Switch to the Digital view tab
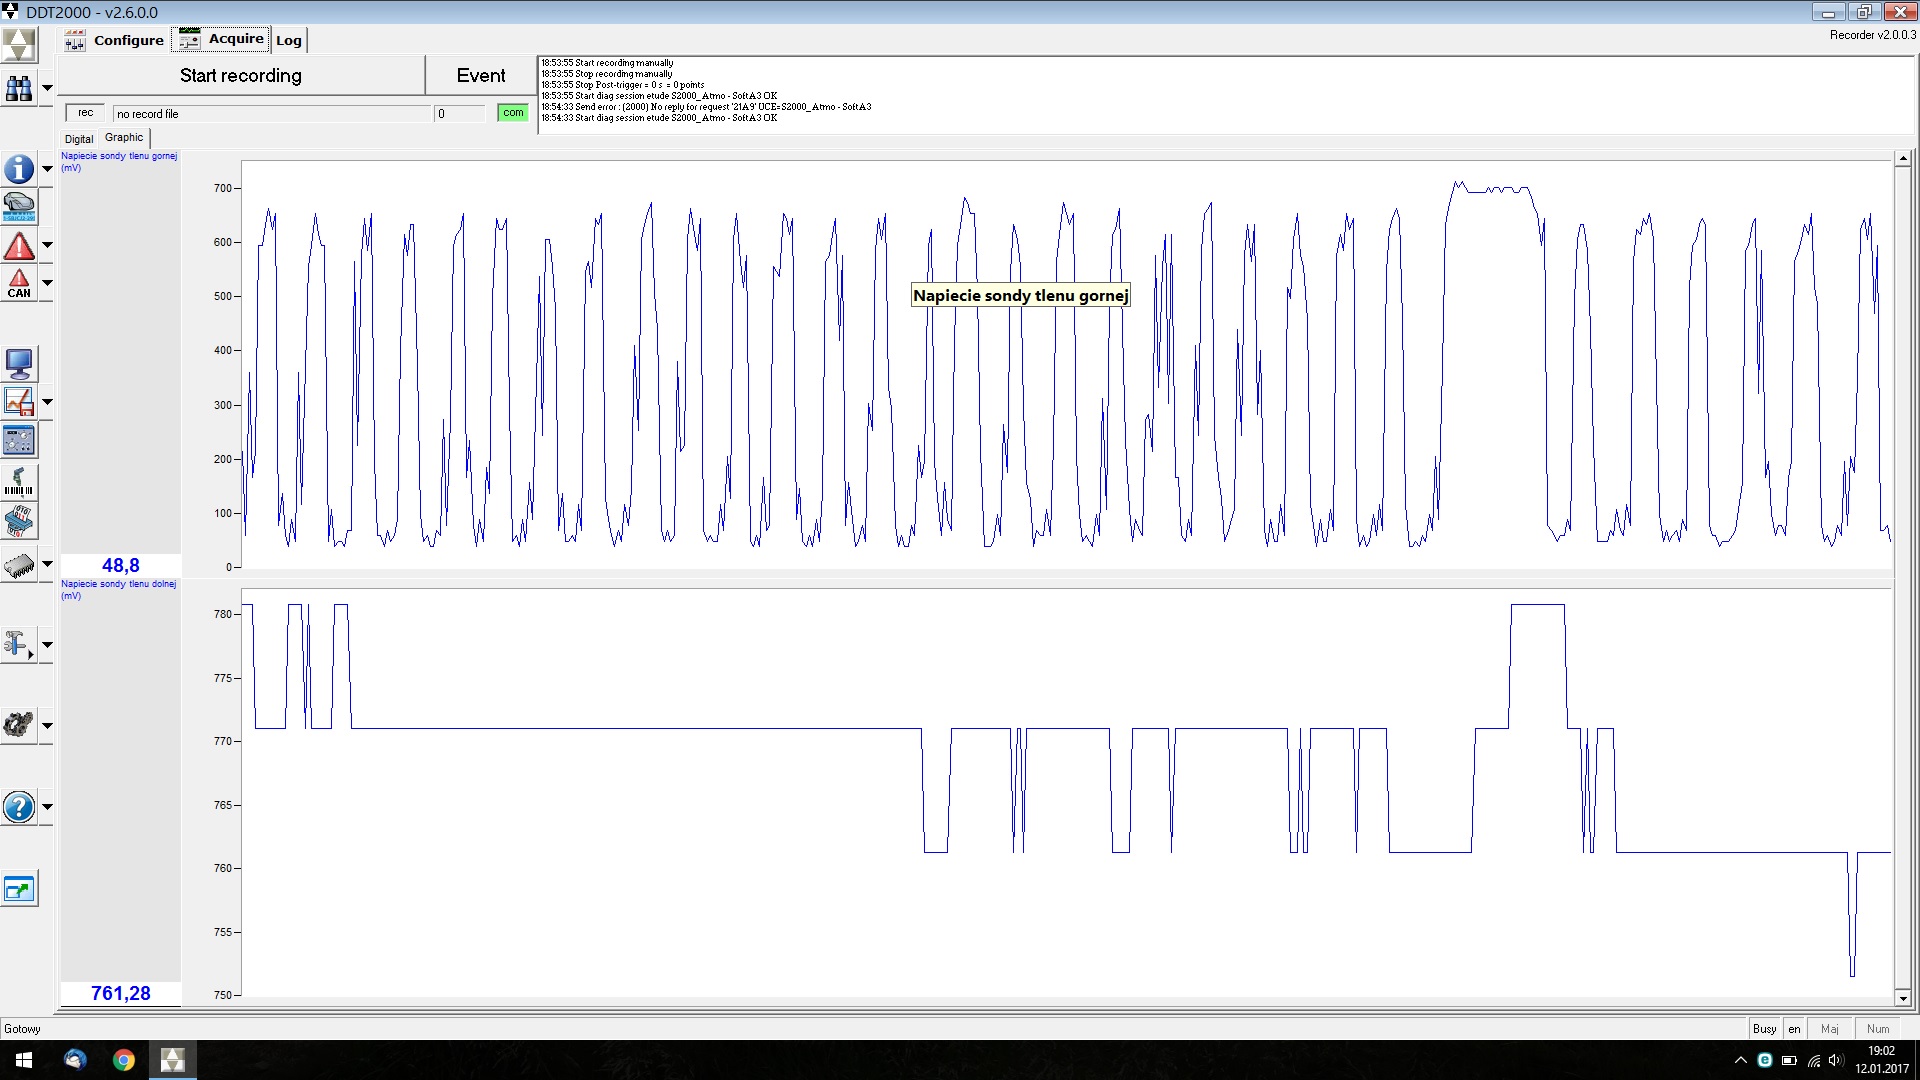 [x=79, y=139]
